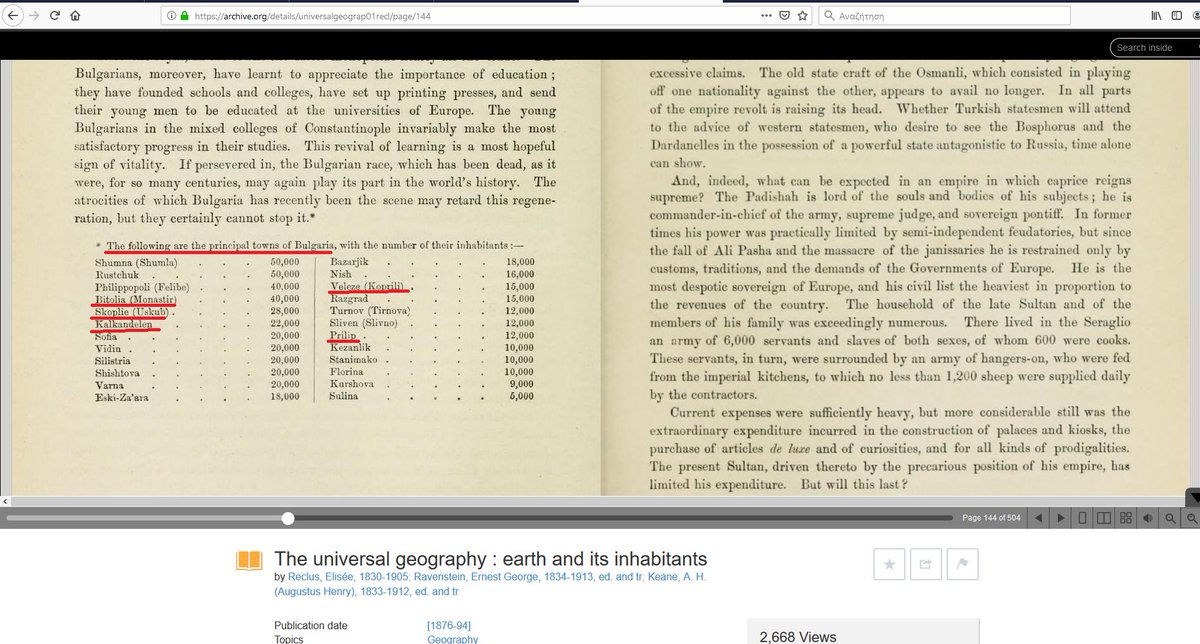Favorite this book using the star button
Viewport: 1200px width, 644px height.
pyautogui.click(x=888, y=565)
